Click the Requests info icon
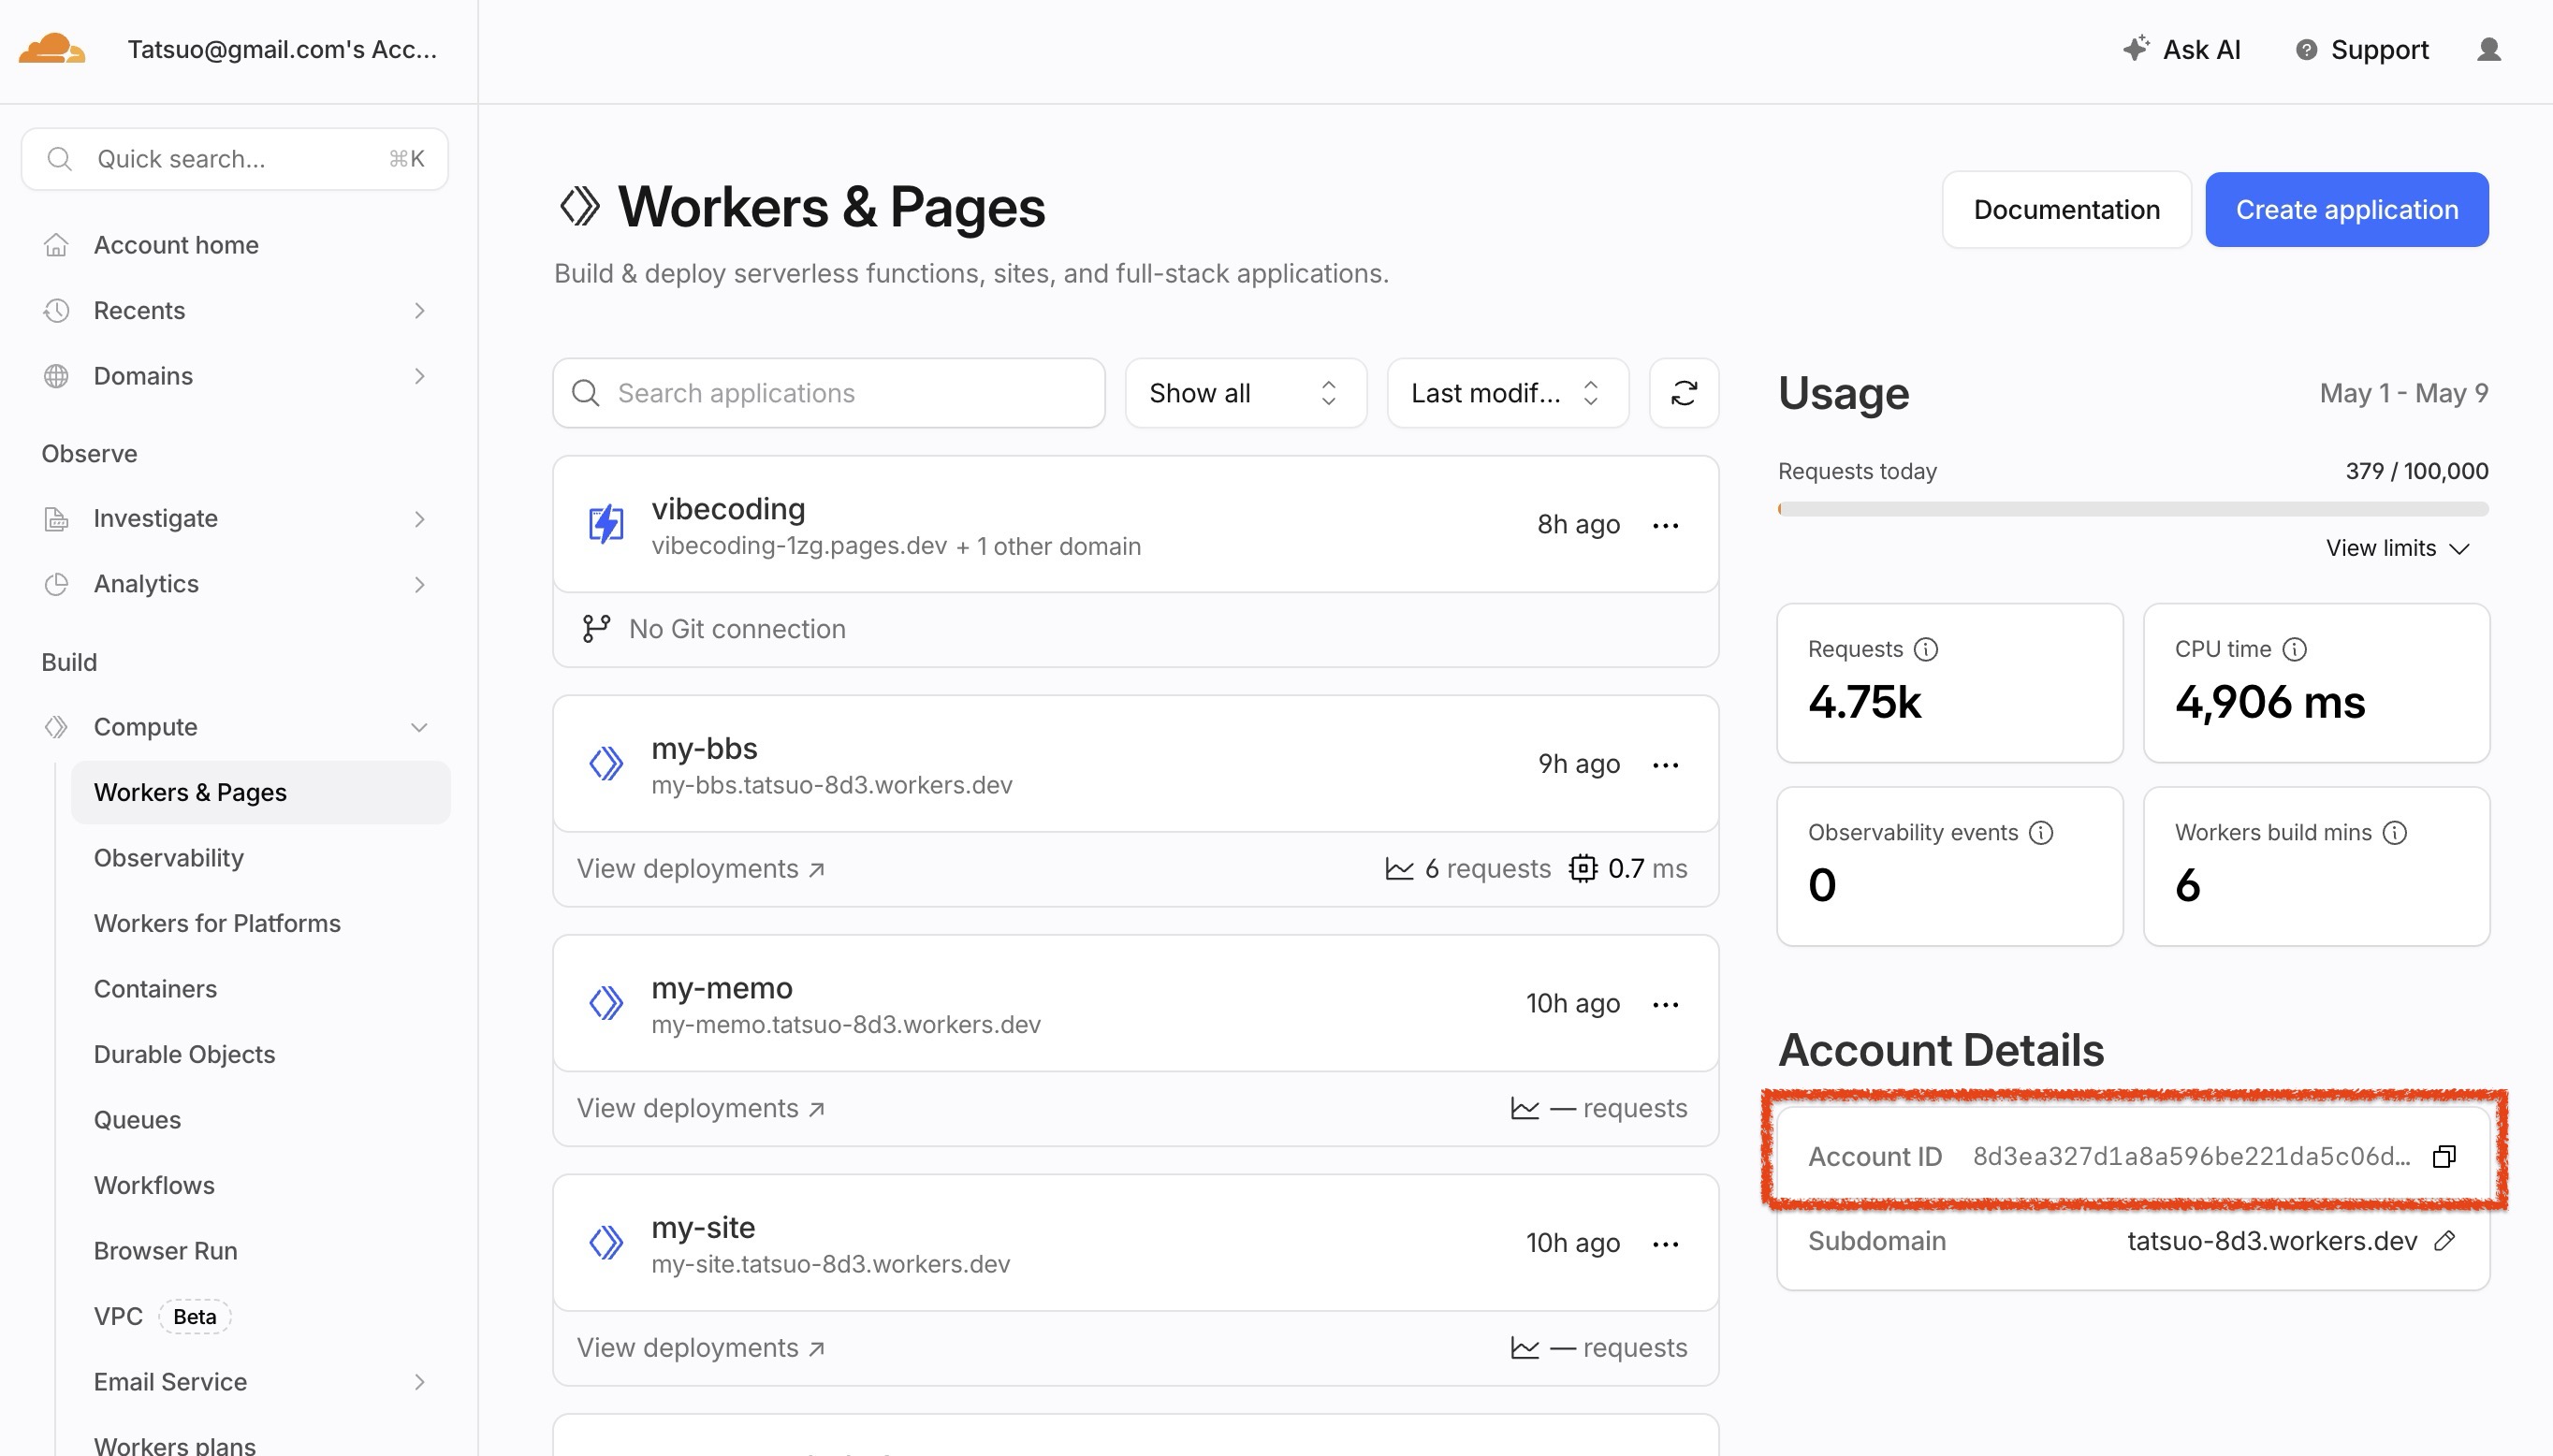The height and width of the screenshot is (1456, 2553). click(x=1925, y=650)
